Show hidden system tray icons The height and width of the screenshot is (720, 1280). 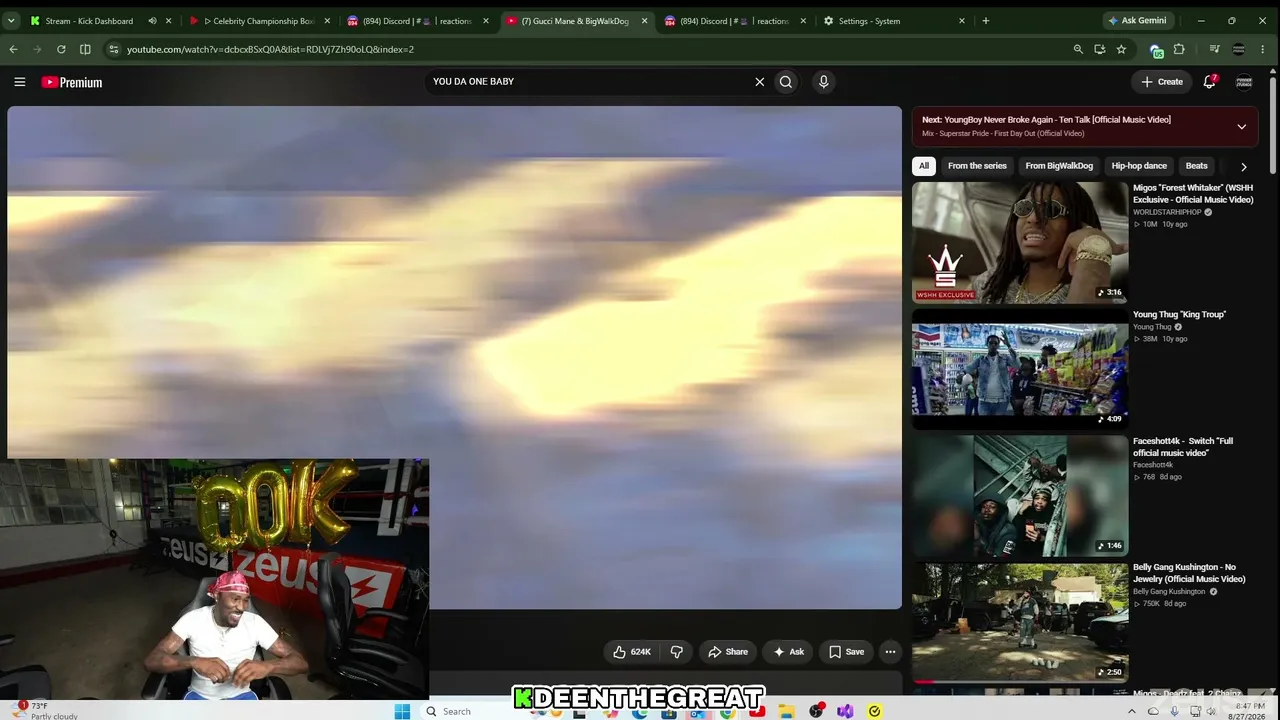(x=1132, y=711)
